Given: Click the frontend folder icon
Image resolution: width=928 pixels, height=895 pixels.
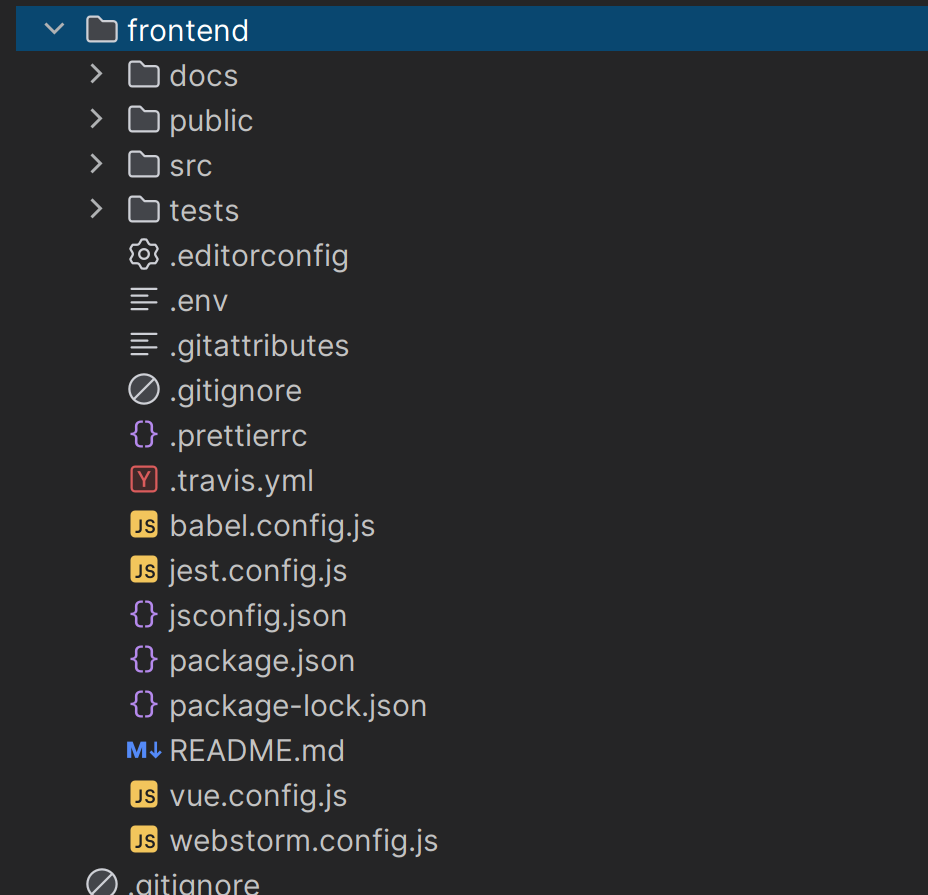Looking at the screenshot, I should point(102,30).
